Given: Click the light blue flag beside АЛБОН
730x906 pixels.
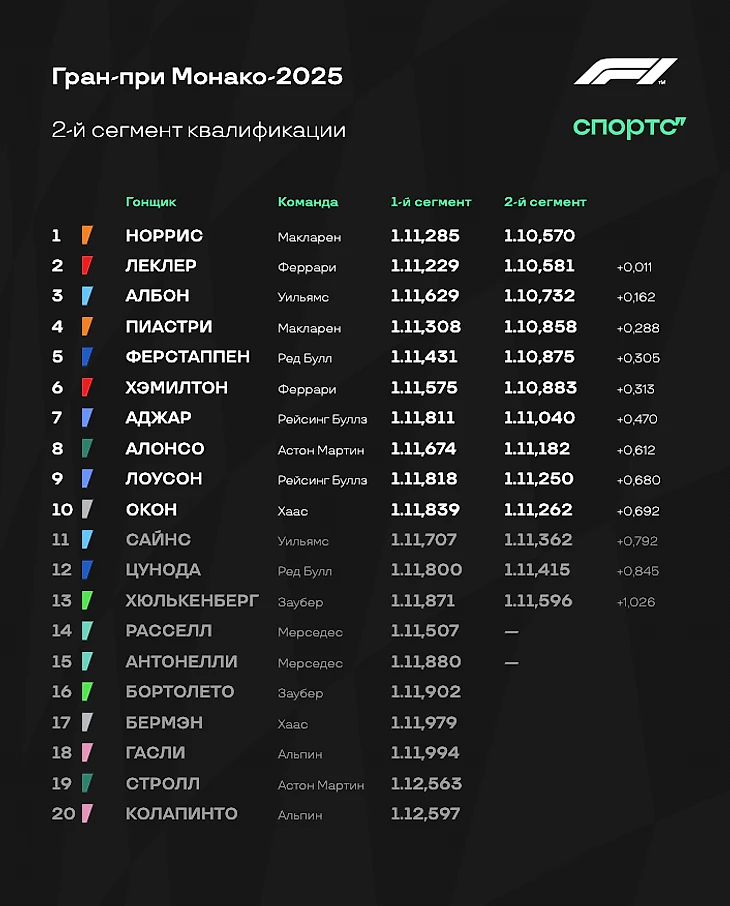Looking at the screenshot, I should [87, 296].
